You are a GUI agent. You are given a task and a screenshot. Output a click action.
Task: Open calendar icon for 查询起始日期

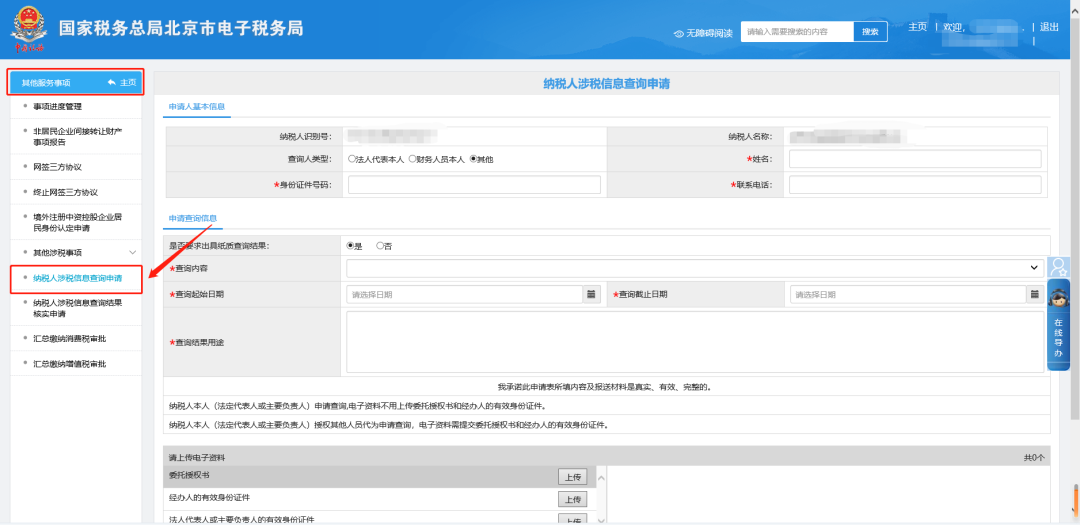591,295
